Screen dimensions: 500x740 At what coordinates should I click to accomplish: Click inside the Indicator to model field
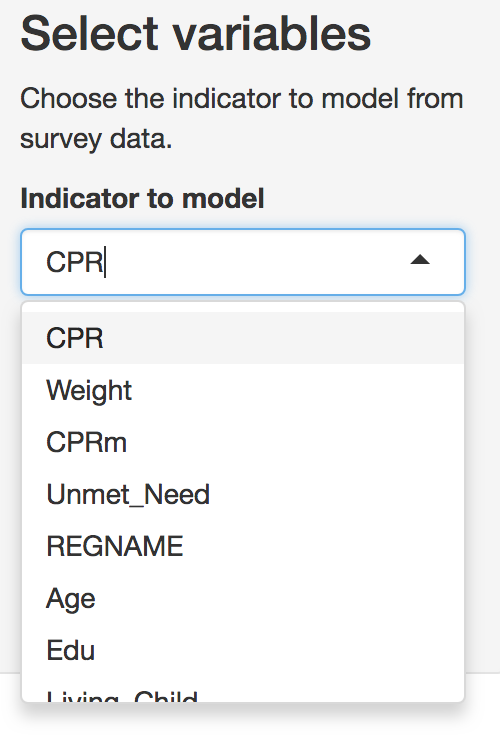(243, 262)
